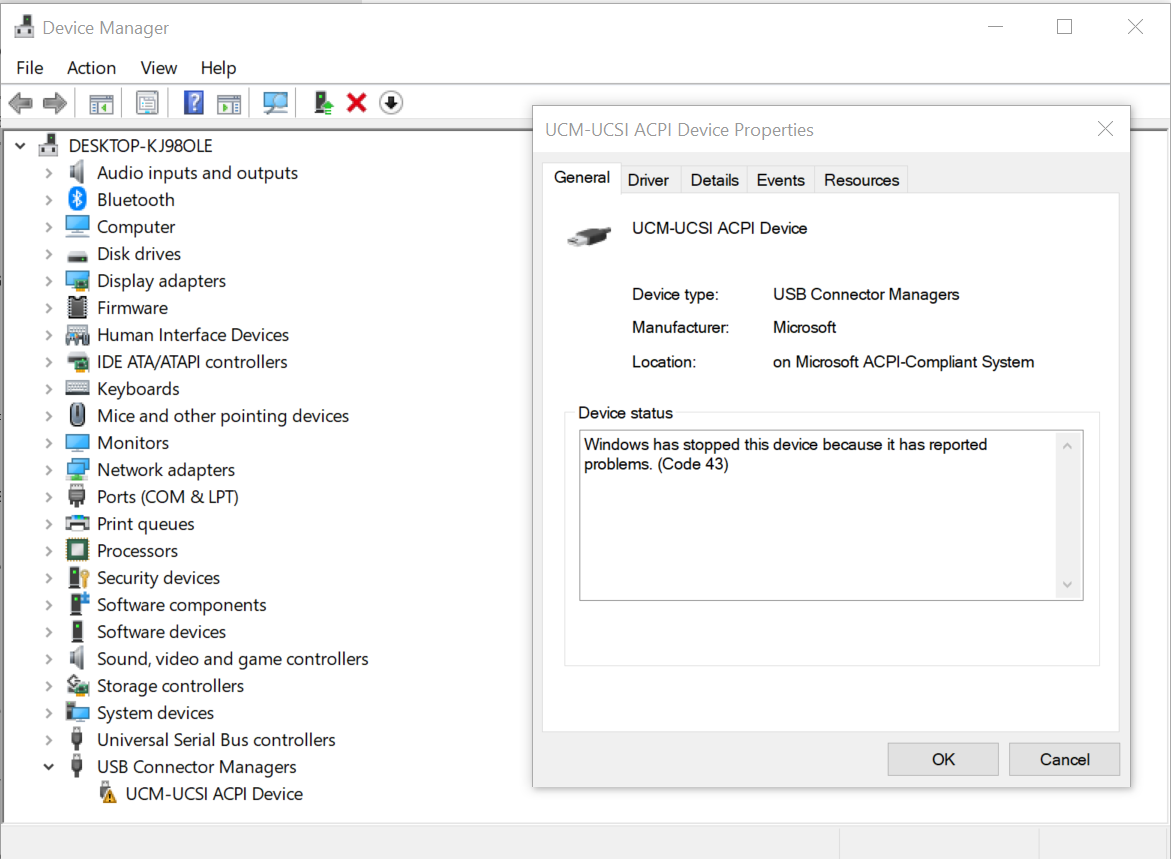Click the Device status scrollbar down arrow
This screenshot has width=1171, height=859.
[1067, 585]
